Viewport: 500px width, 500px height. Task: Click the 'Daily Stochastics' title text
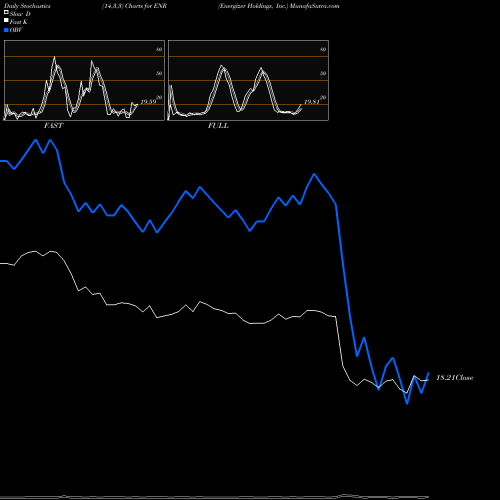coord(27,6)
